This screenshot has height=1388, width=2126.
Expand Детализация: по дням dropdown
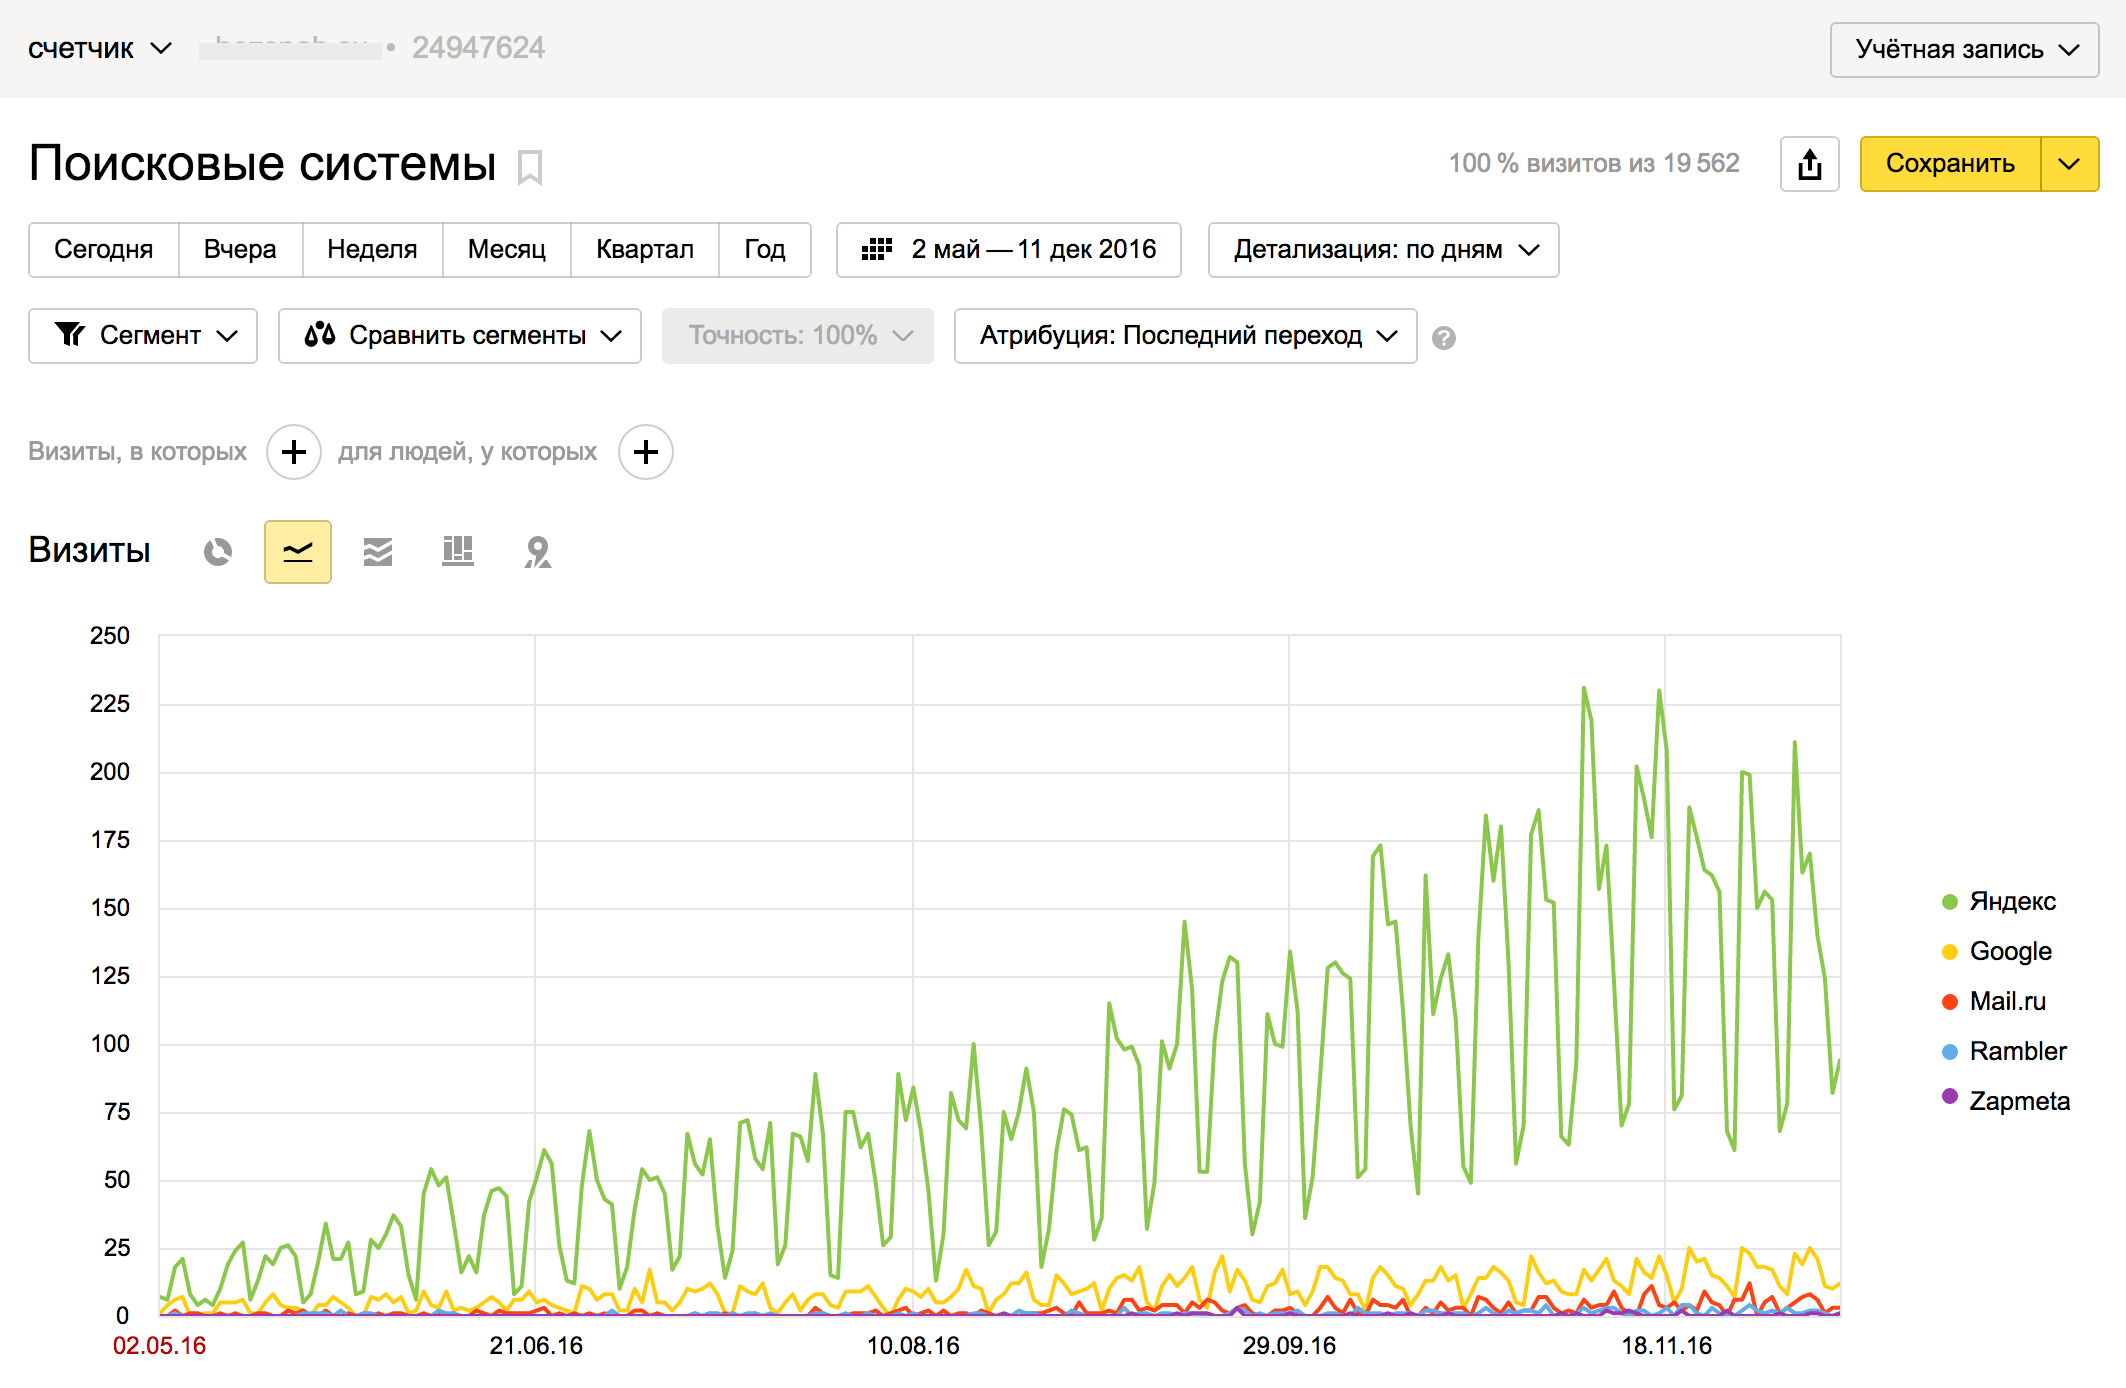coord(1383,250)
